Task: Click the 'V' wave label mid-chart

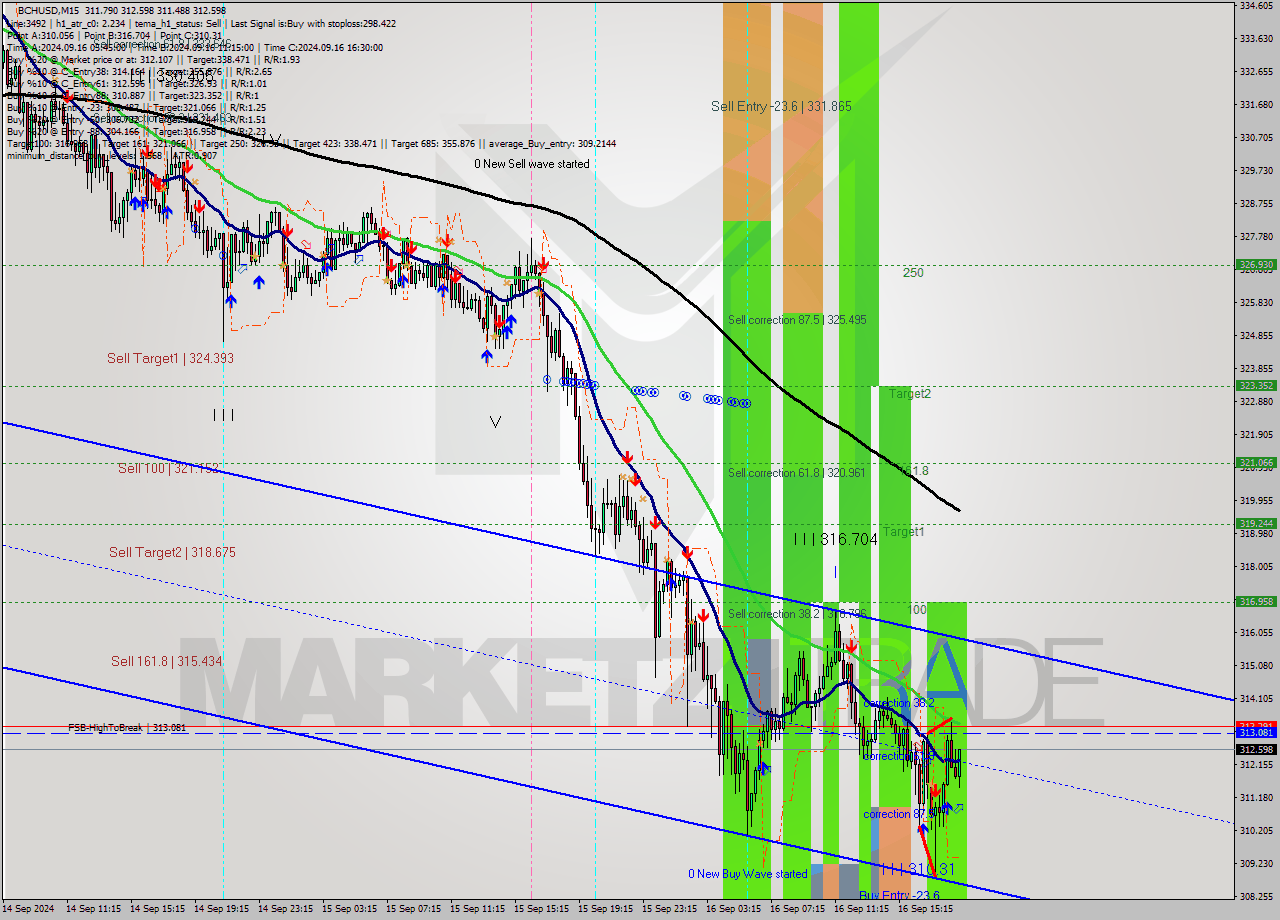Action: coord(495,422)
